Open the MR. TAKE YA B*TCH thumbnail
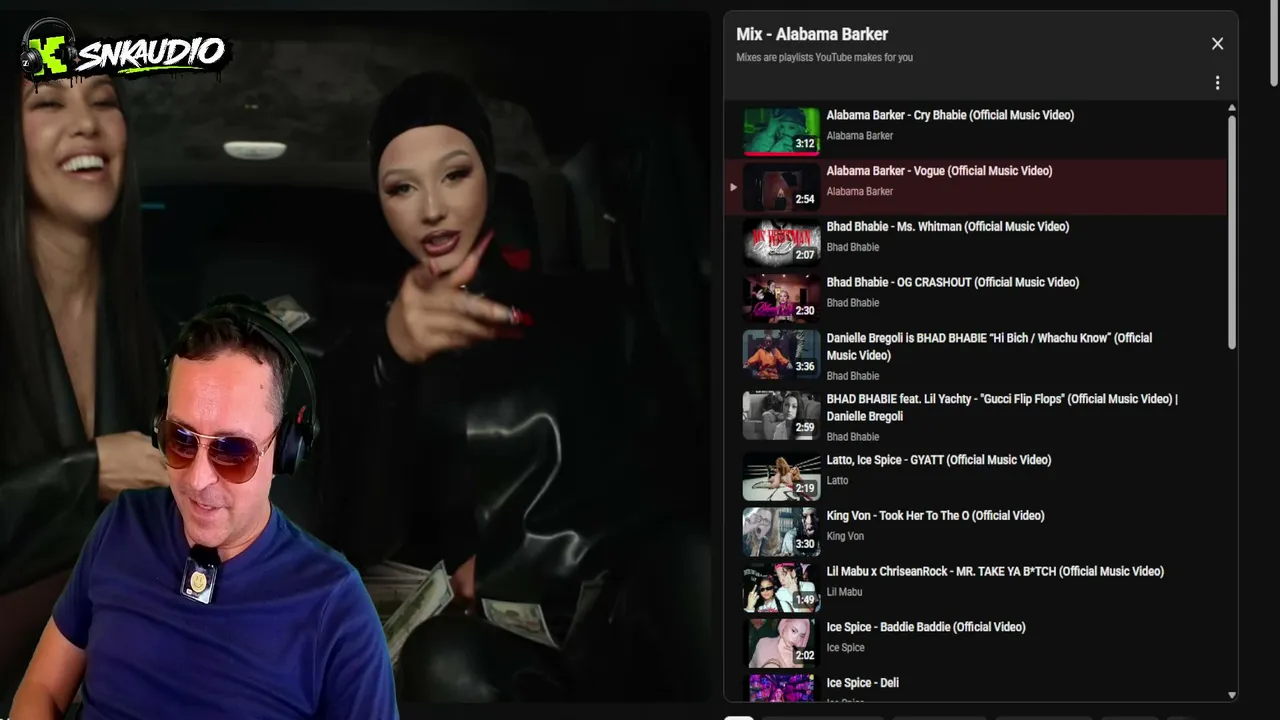The width and height of the screenshot is (1280, 720). (781, 588)
